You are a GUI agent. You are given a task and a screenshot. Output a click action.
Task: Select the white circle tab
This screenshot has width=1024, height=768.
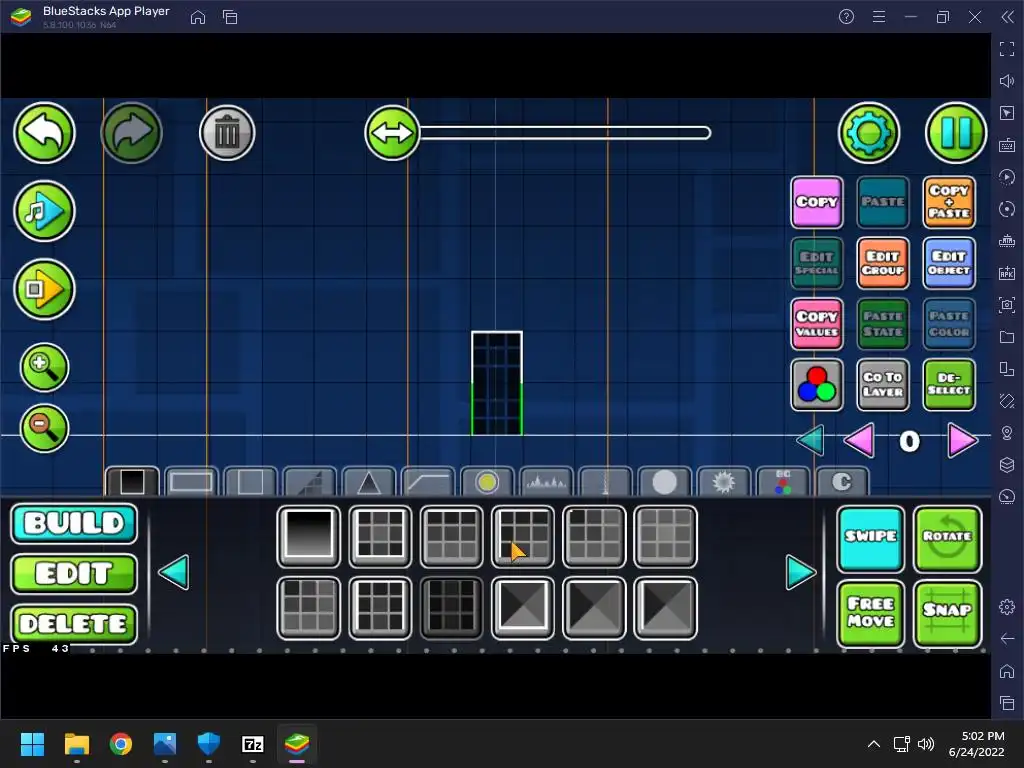pos(664,482)
